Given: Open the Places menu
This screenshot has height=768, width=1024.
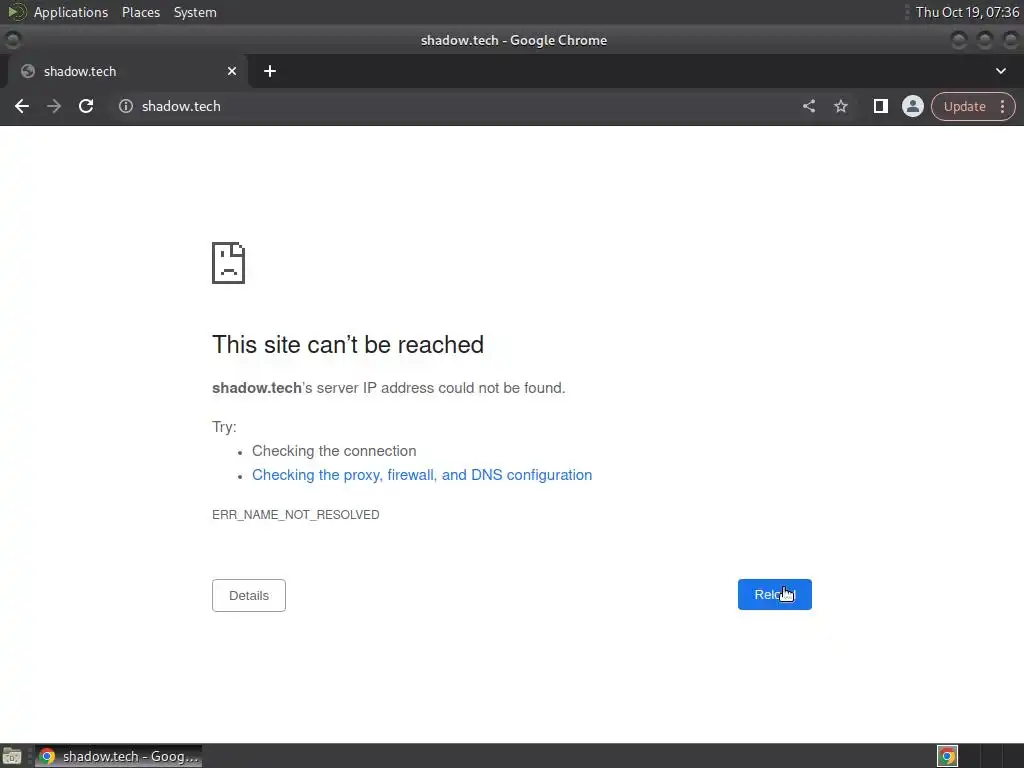Looking at the screenshot, I should click(140, 12).
